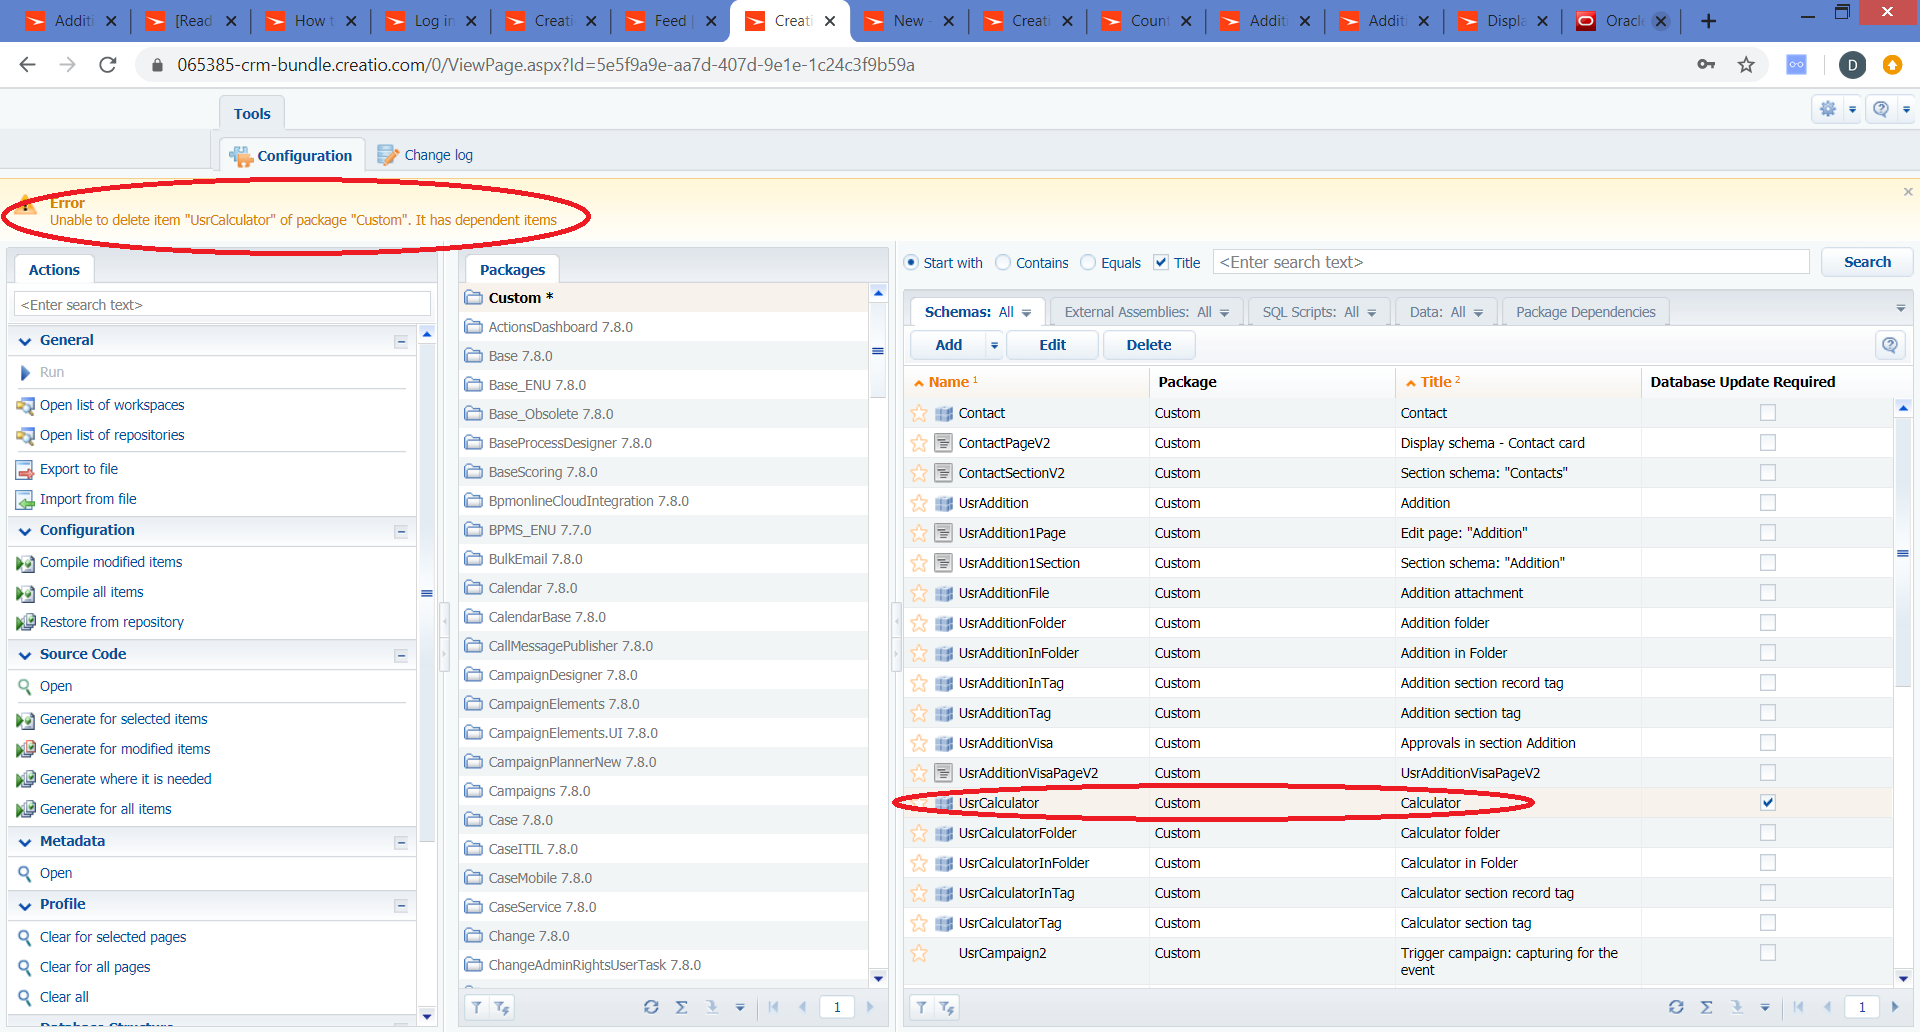Click Generate for all items link
This screenshot has height=1032, width=1920.
pyautogui.click(x=106, y=810)
